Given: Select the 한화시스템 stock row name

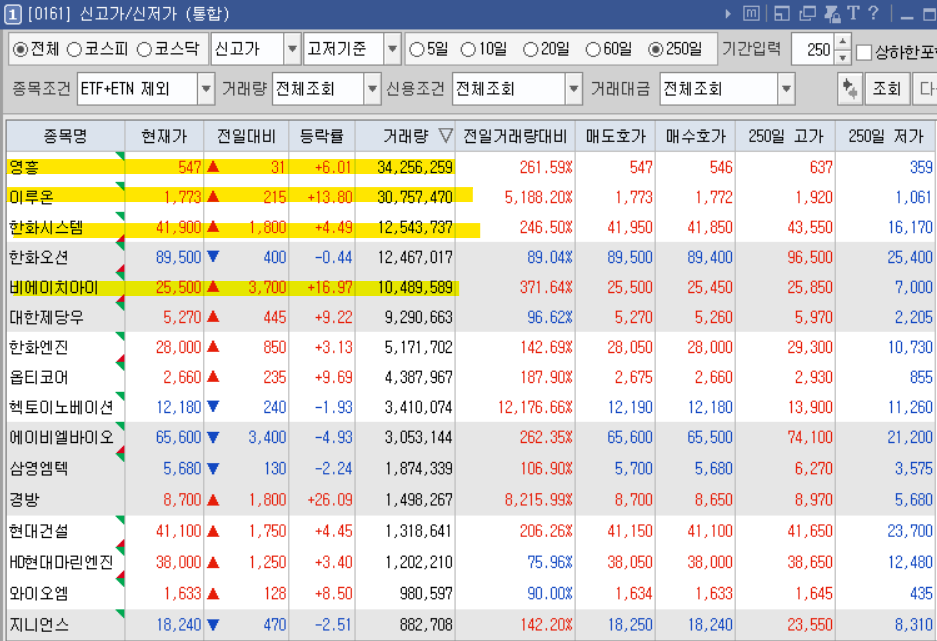Looking at the screenshot, I should [46, 227].
